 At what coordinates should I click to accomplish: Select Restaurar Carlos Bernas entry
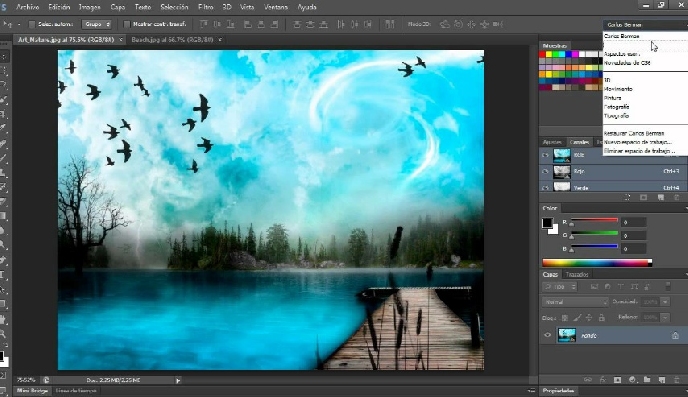coord(634,133)
